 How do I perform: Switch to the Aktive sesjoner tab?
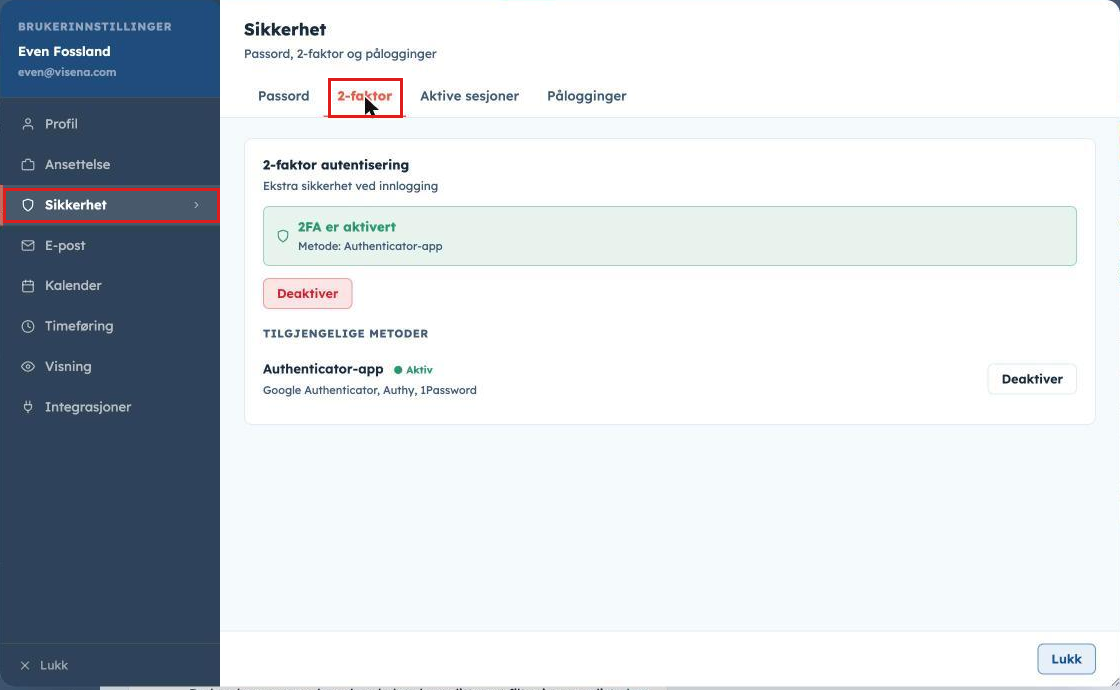[x=469, y=96]
